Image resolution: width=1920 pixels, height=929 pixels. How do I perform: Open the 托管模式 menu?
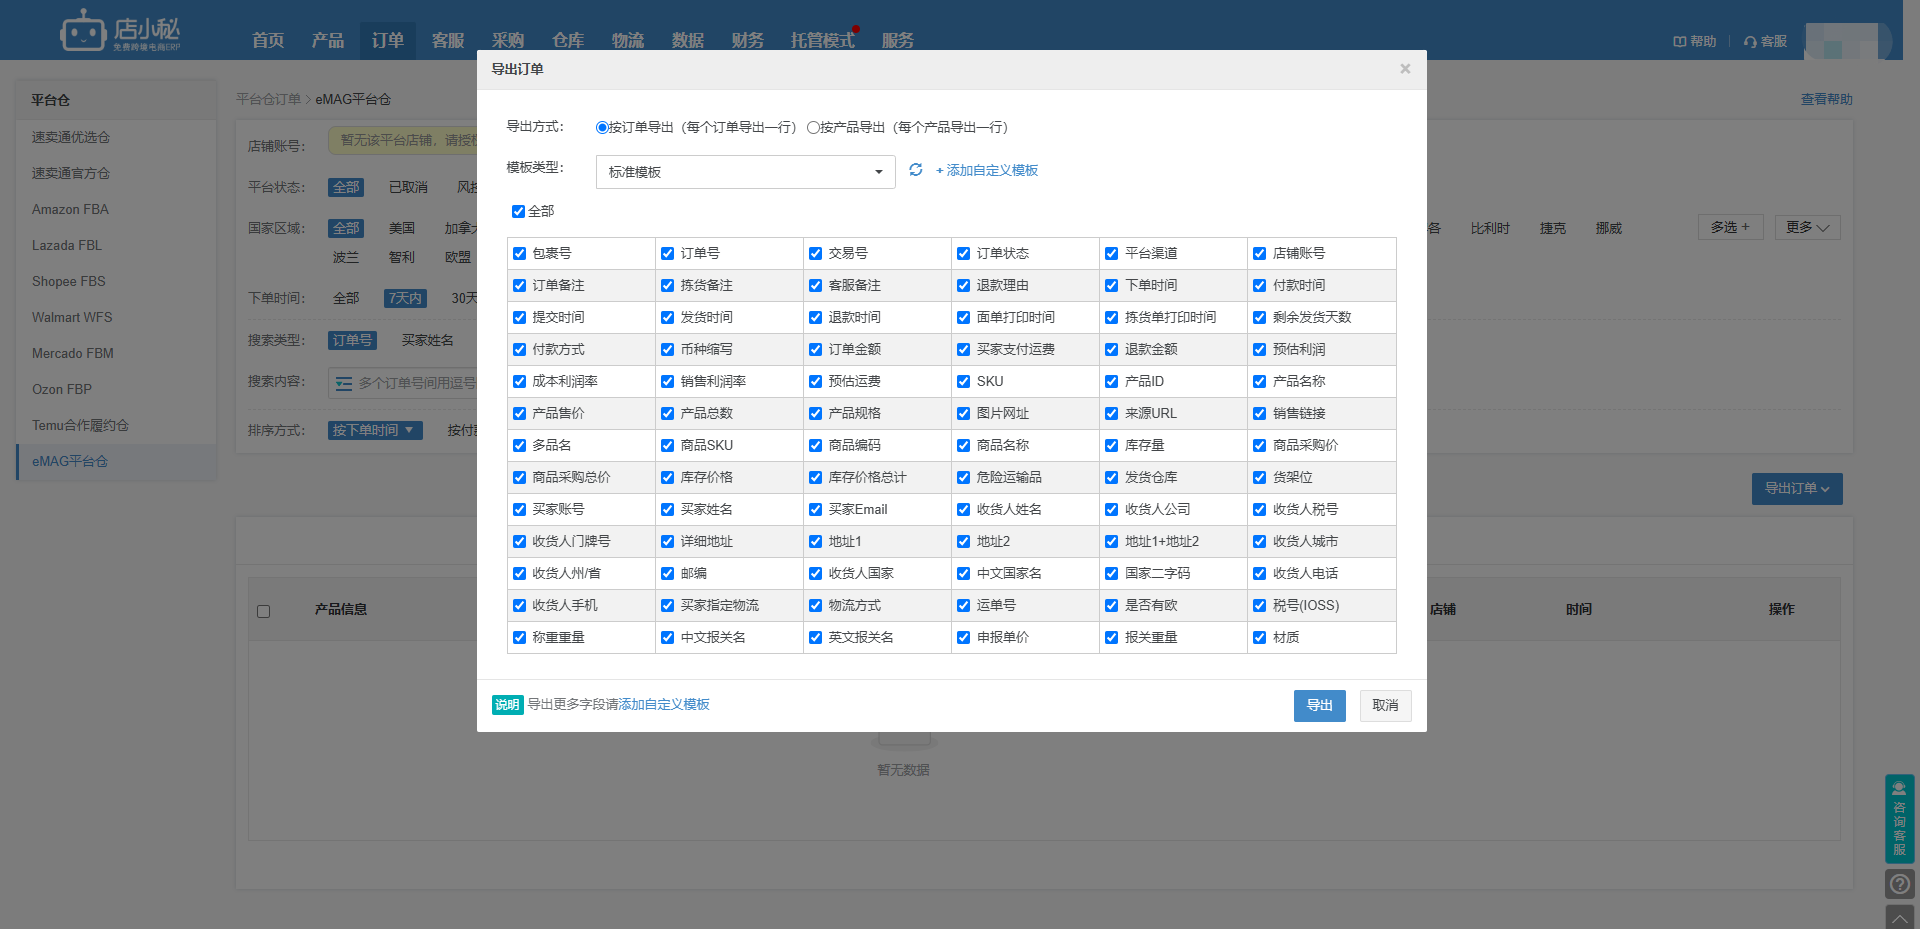[823, 41]
